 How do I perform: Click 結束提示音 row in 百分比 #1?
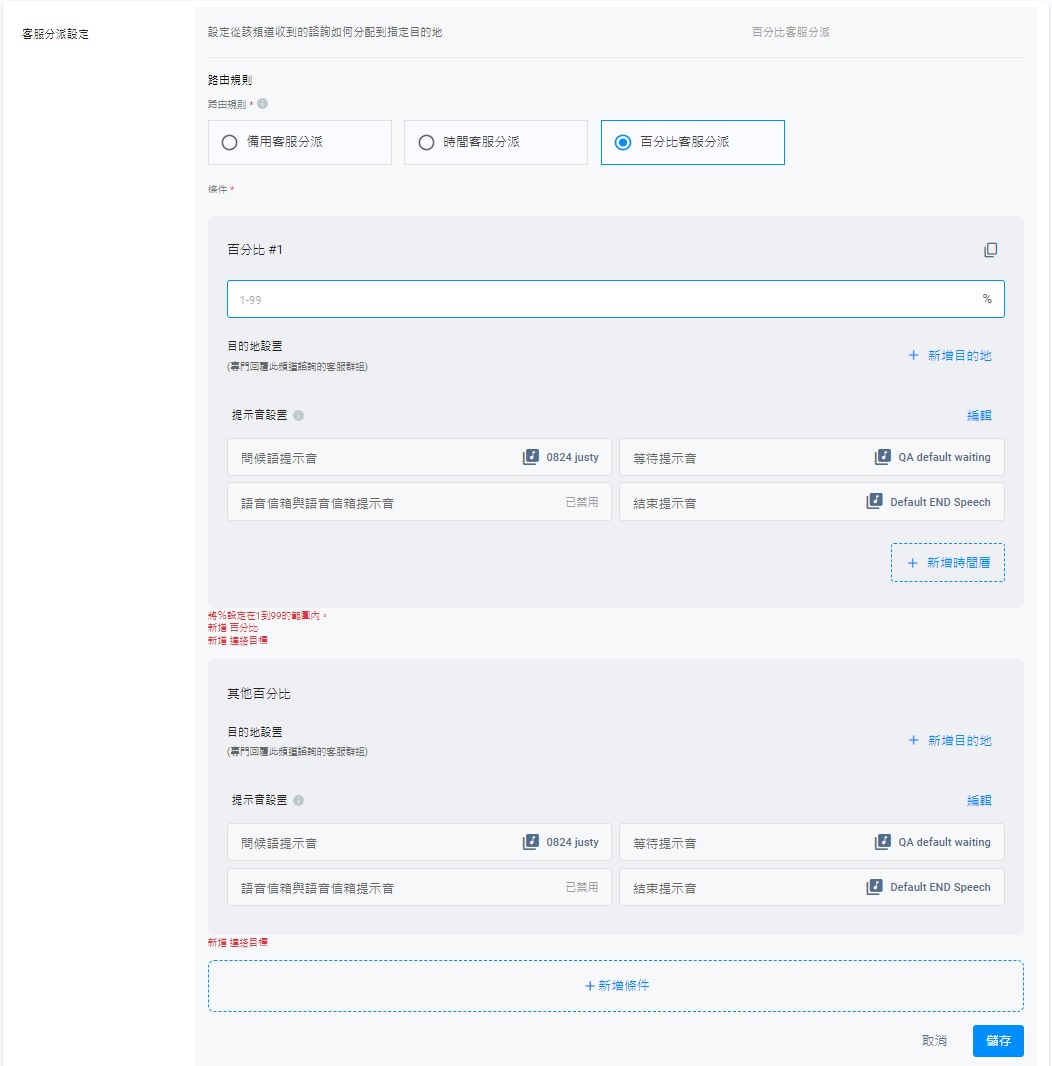[x=812, y=502]
